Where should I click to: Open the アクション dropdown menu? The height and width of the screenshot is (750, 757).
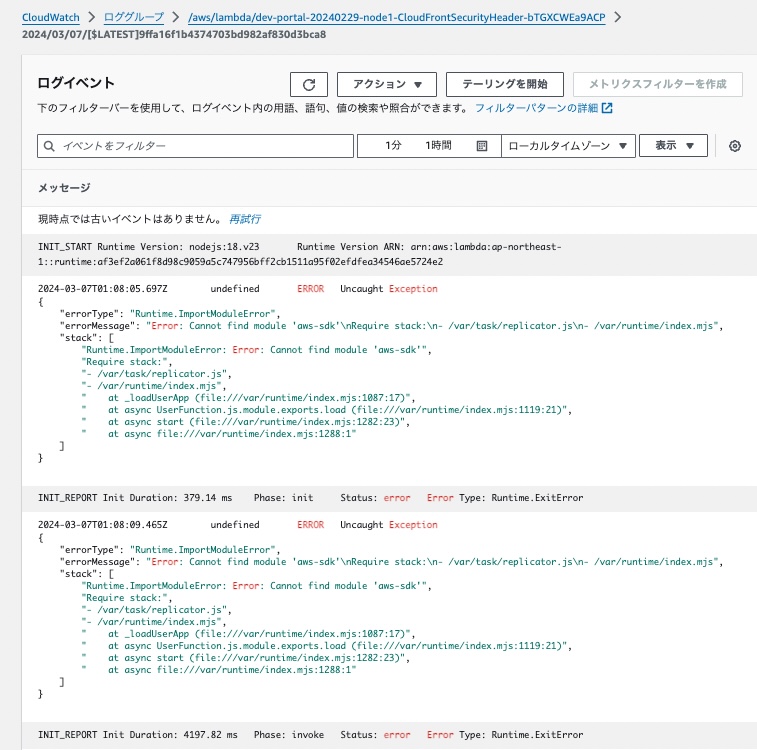click(387, 84)
